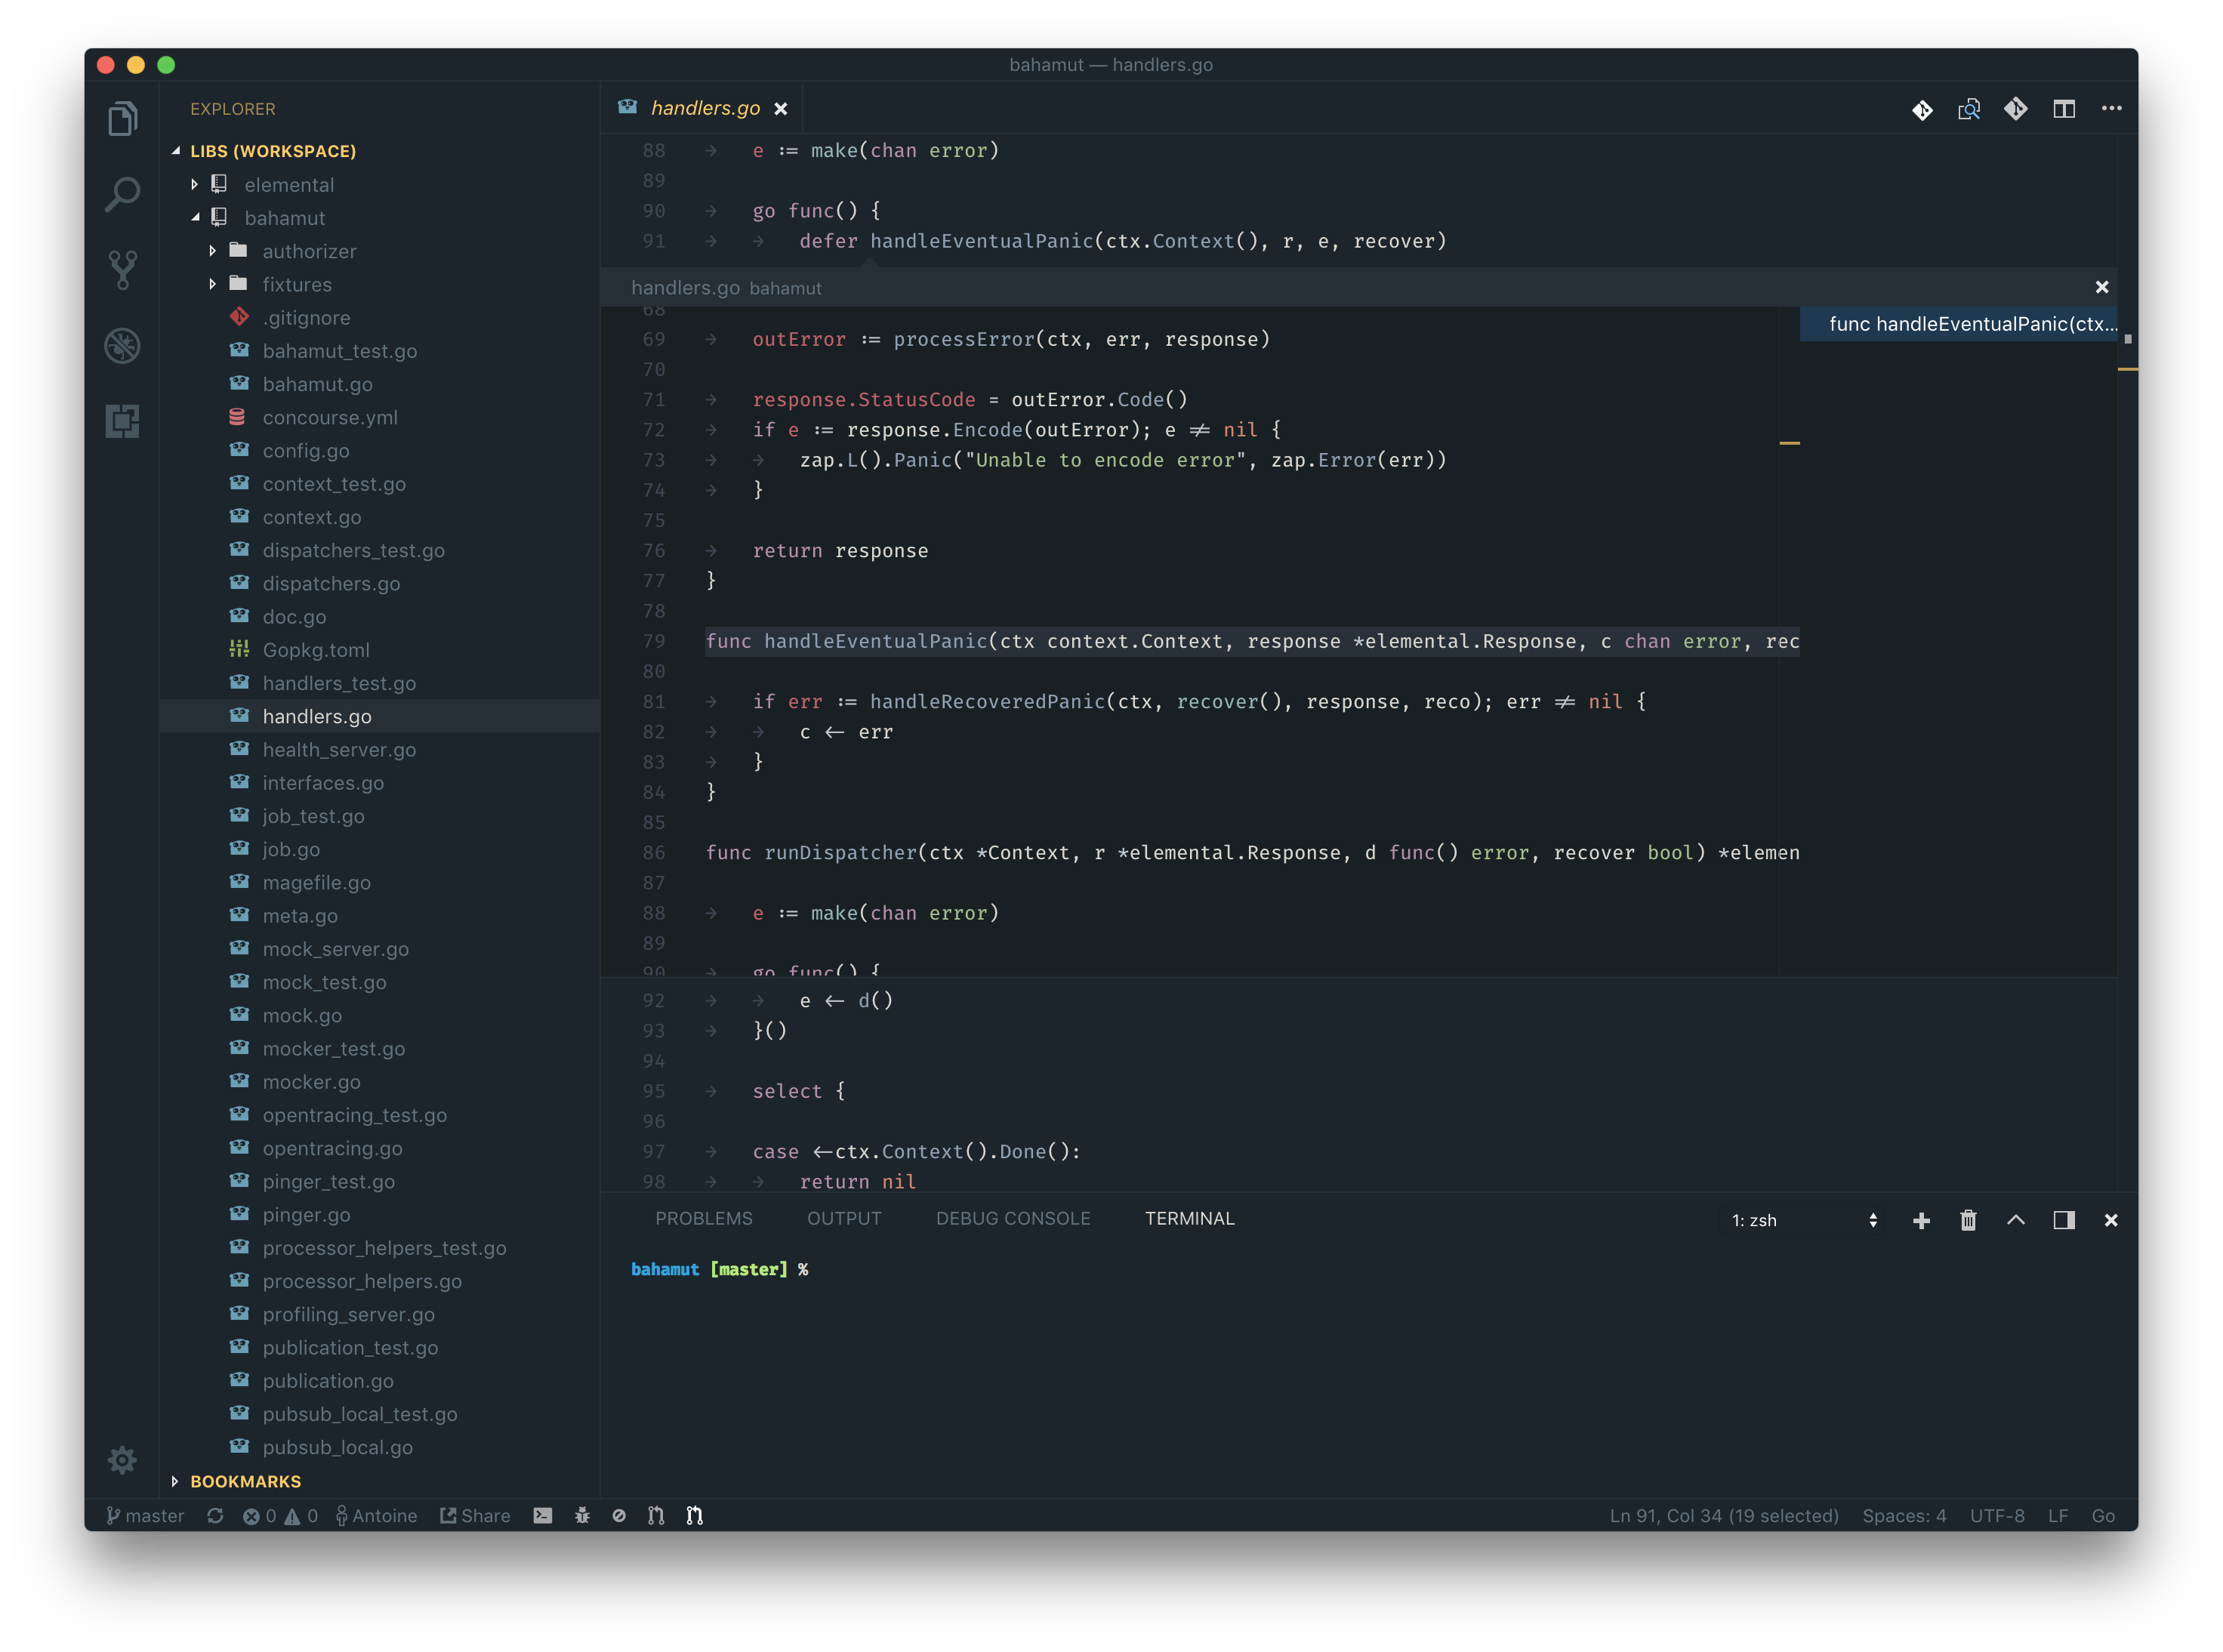This screenshot has width=2223, height=1652.
Task: Synchronize changes in the status bar
Action: (215, 1516)
